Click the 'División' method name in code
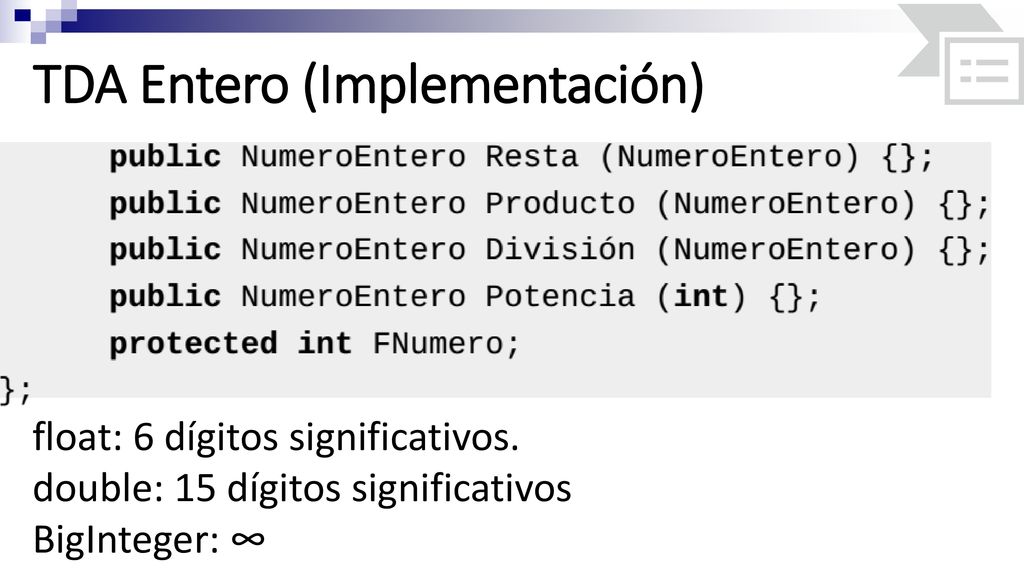The image size is (1024, 576). coord(560,250)
